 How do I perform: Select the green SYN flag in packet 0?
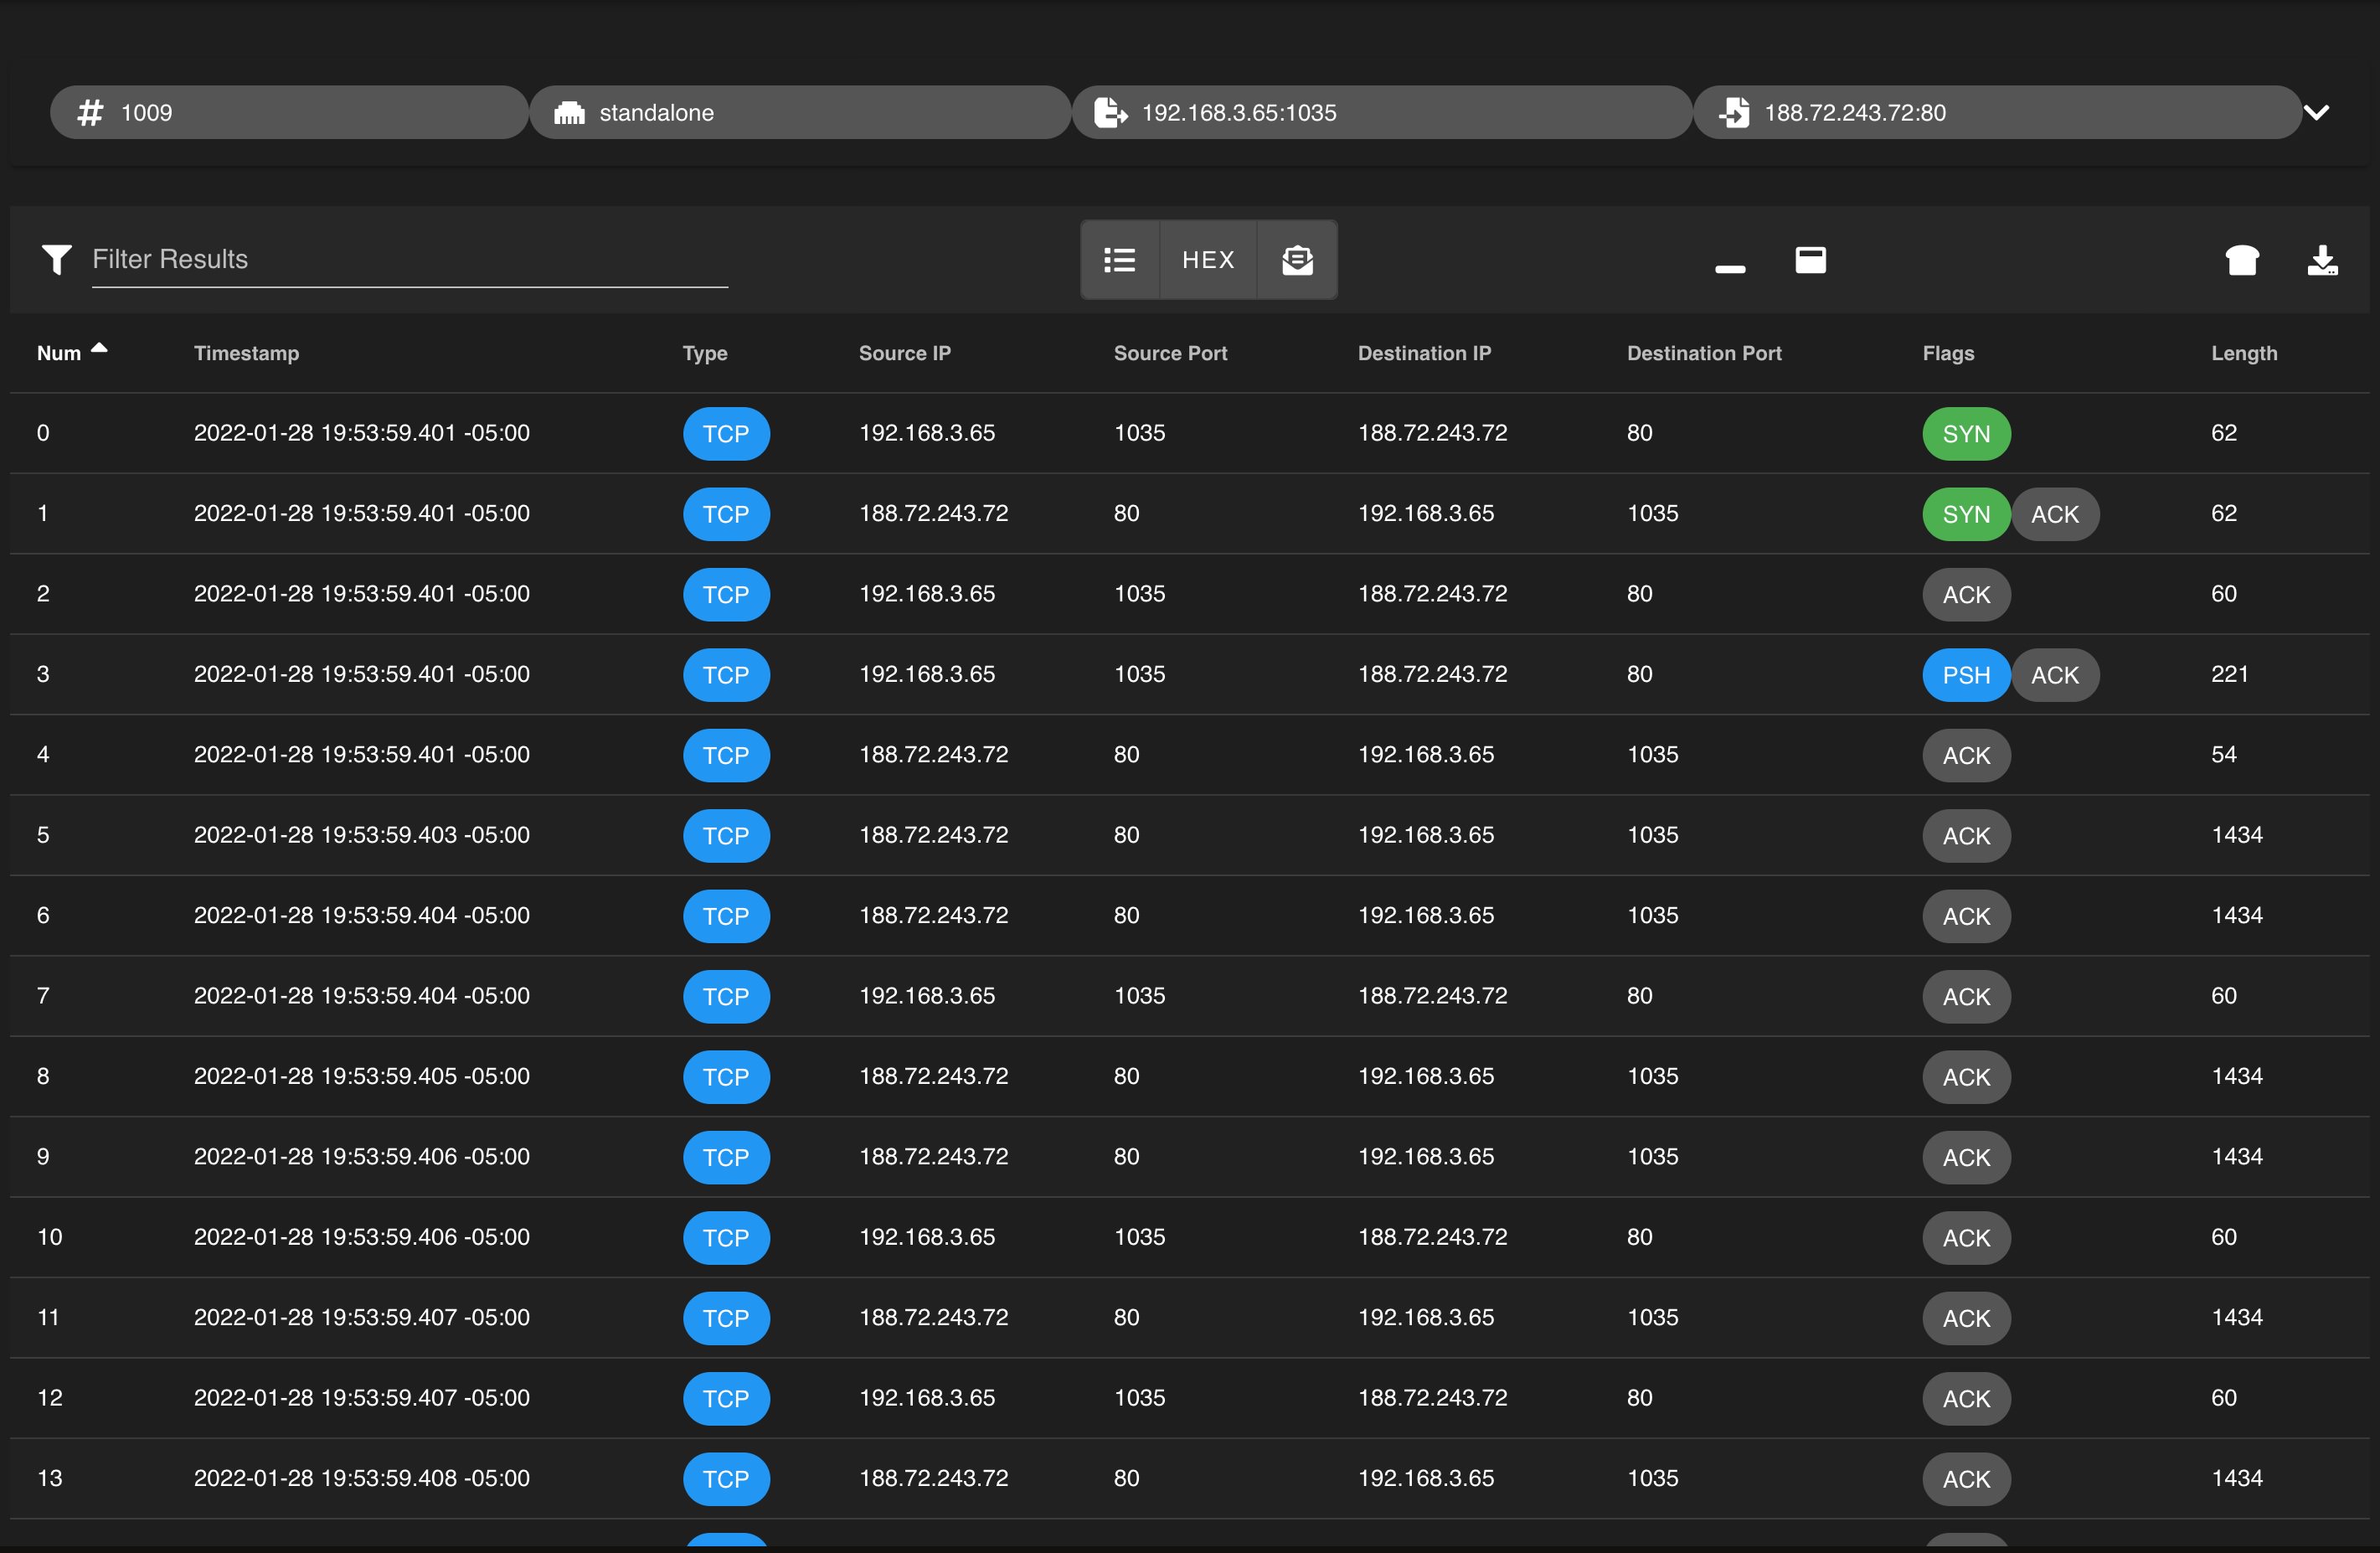pyautogui.click(x=1965, y=434)
